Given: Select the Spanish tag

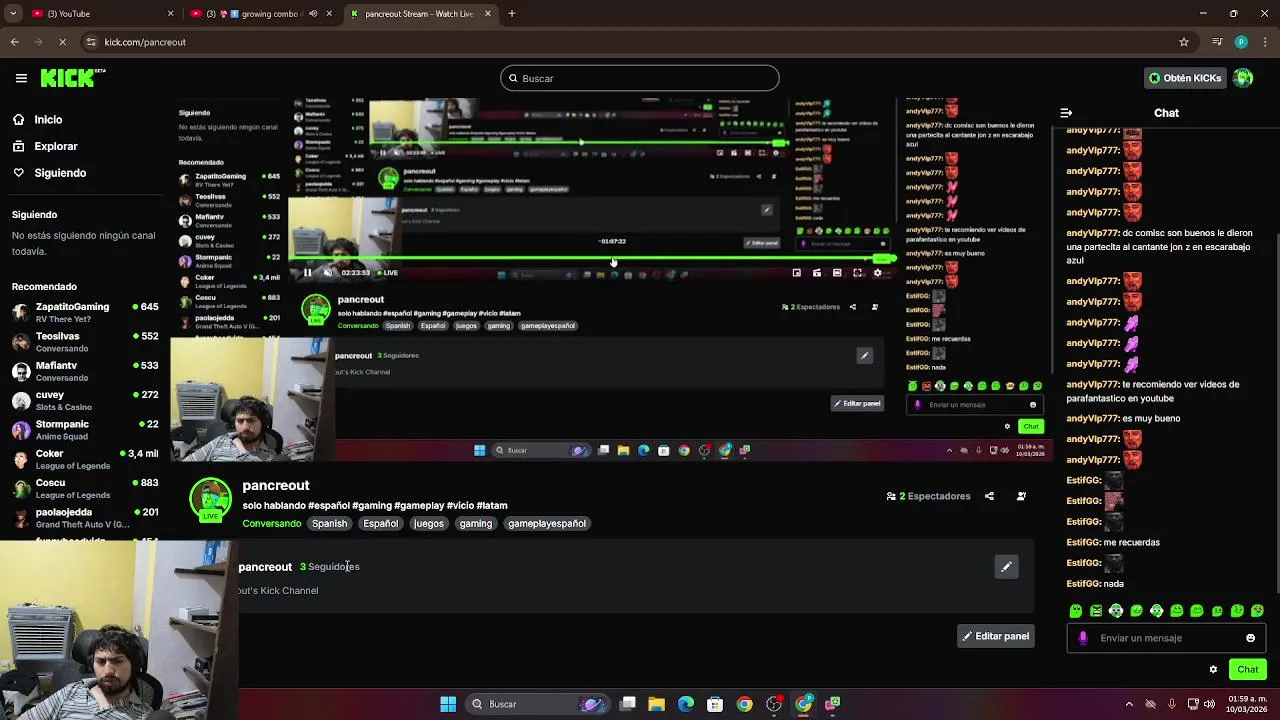Looking at the screenshot, I should 329,523.
